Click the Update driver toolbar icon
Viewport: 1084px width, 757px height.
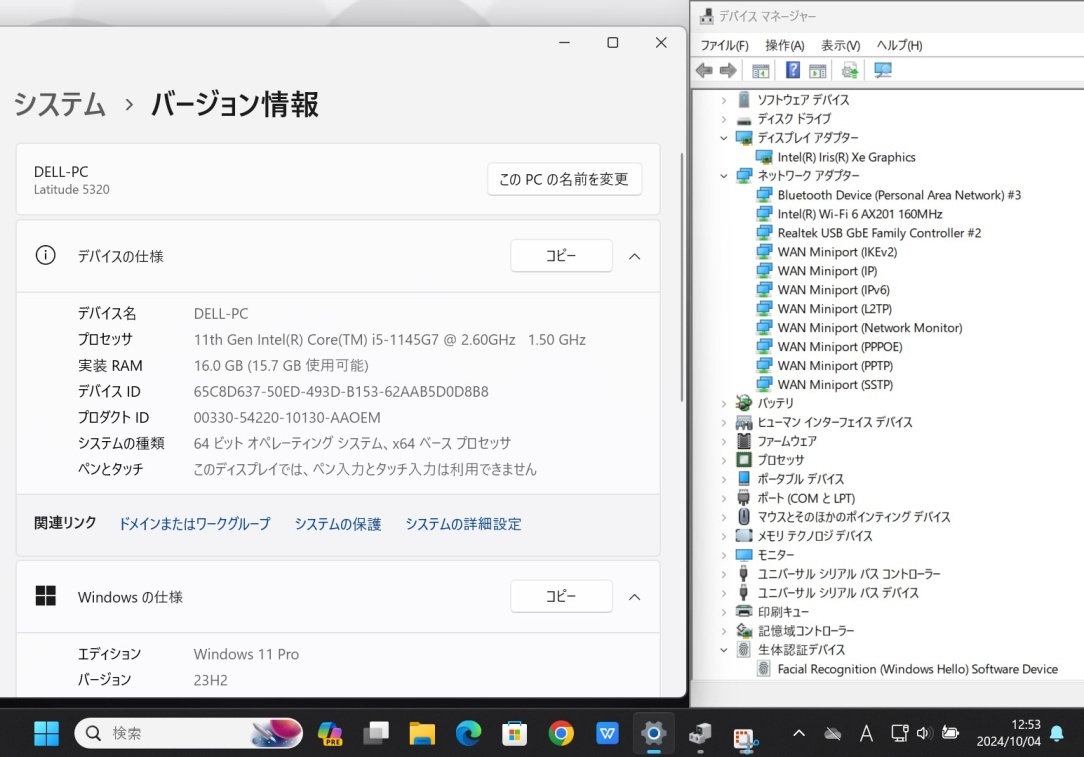[x=849, y=70]
